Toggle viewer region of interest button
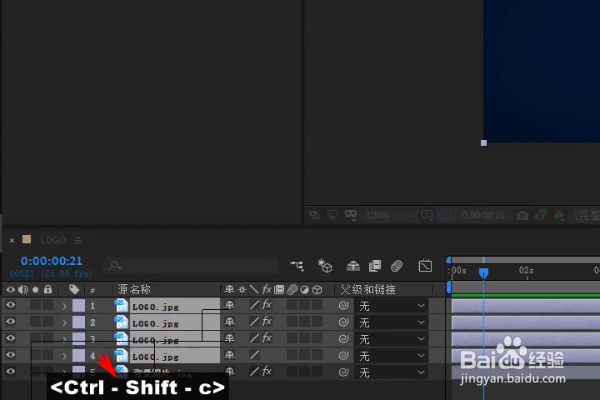This screenshot has height=400, width=600. 445,216
